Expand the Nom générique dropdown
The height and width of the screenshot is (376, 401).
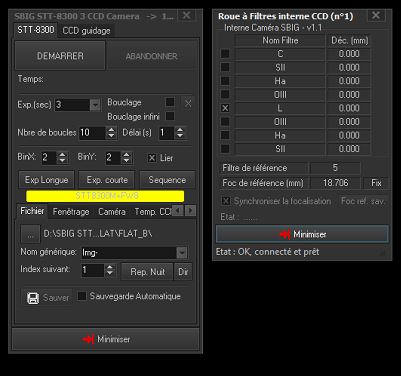coord(182,253)
